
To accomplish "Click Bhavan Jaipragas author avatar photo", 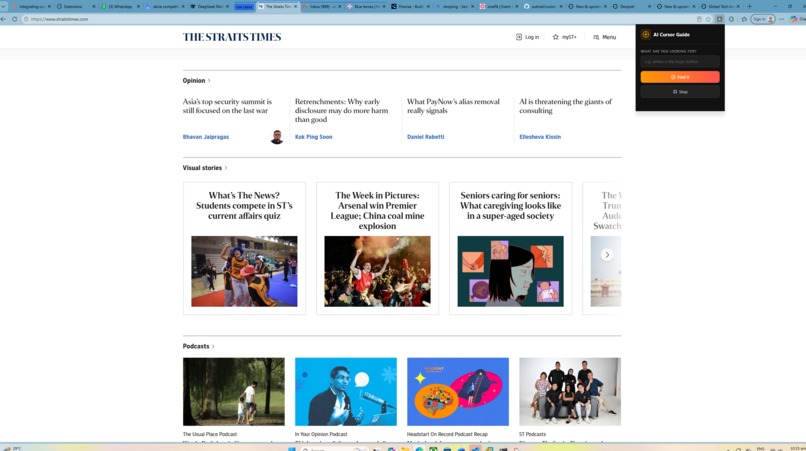I will tap(277, 137).
